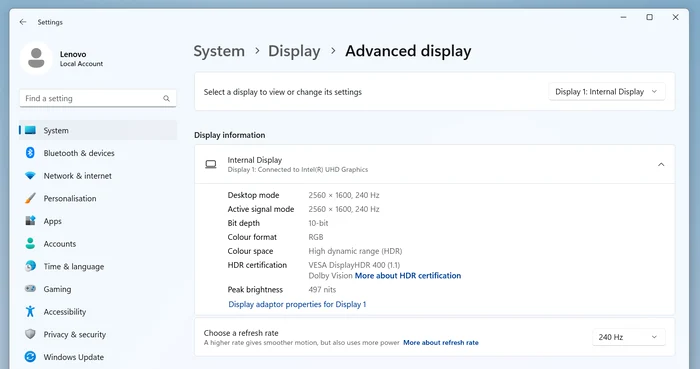Open More about refresh rate link
Image resolution: width=700 pixels, height=369 pixels.
441,343
